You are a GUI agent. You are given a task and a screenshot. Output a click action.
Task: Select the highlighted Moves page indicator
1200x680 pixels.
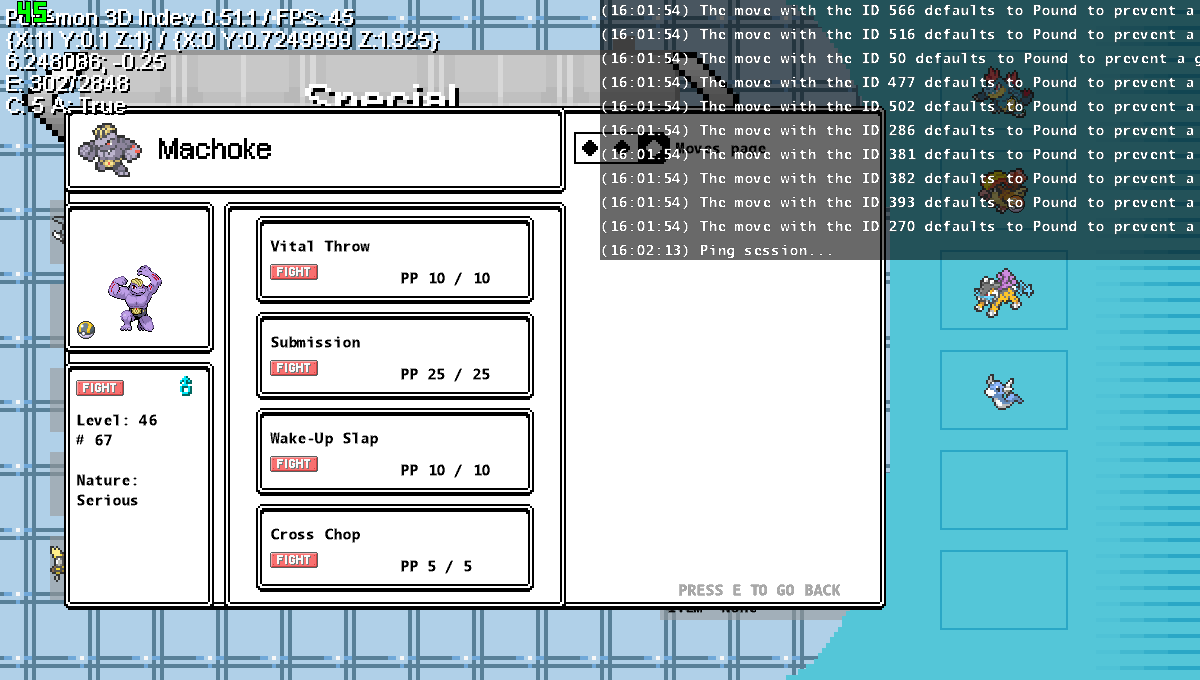tap(654, 148)
